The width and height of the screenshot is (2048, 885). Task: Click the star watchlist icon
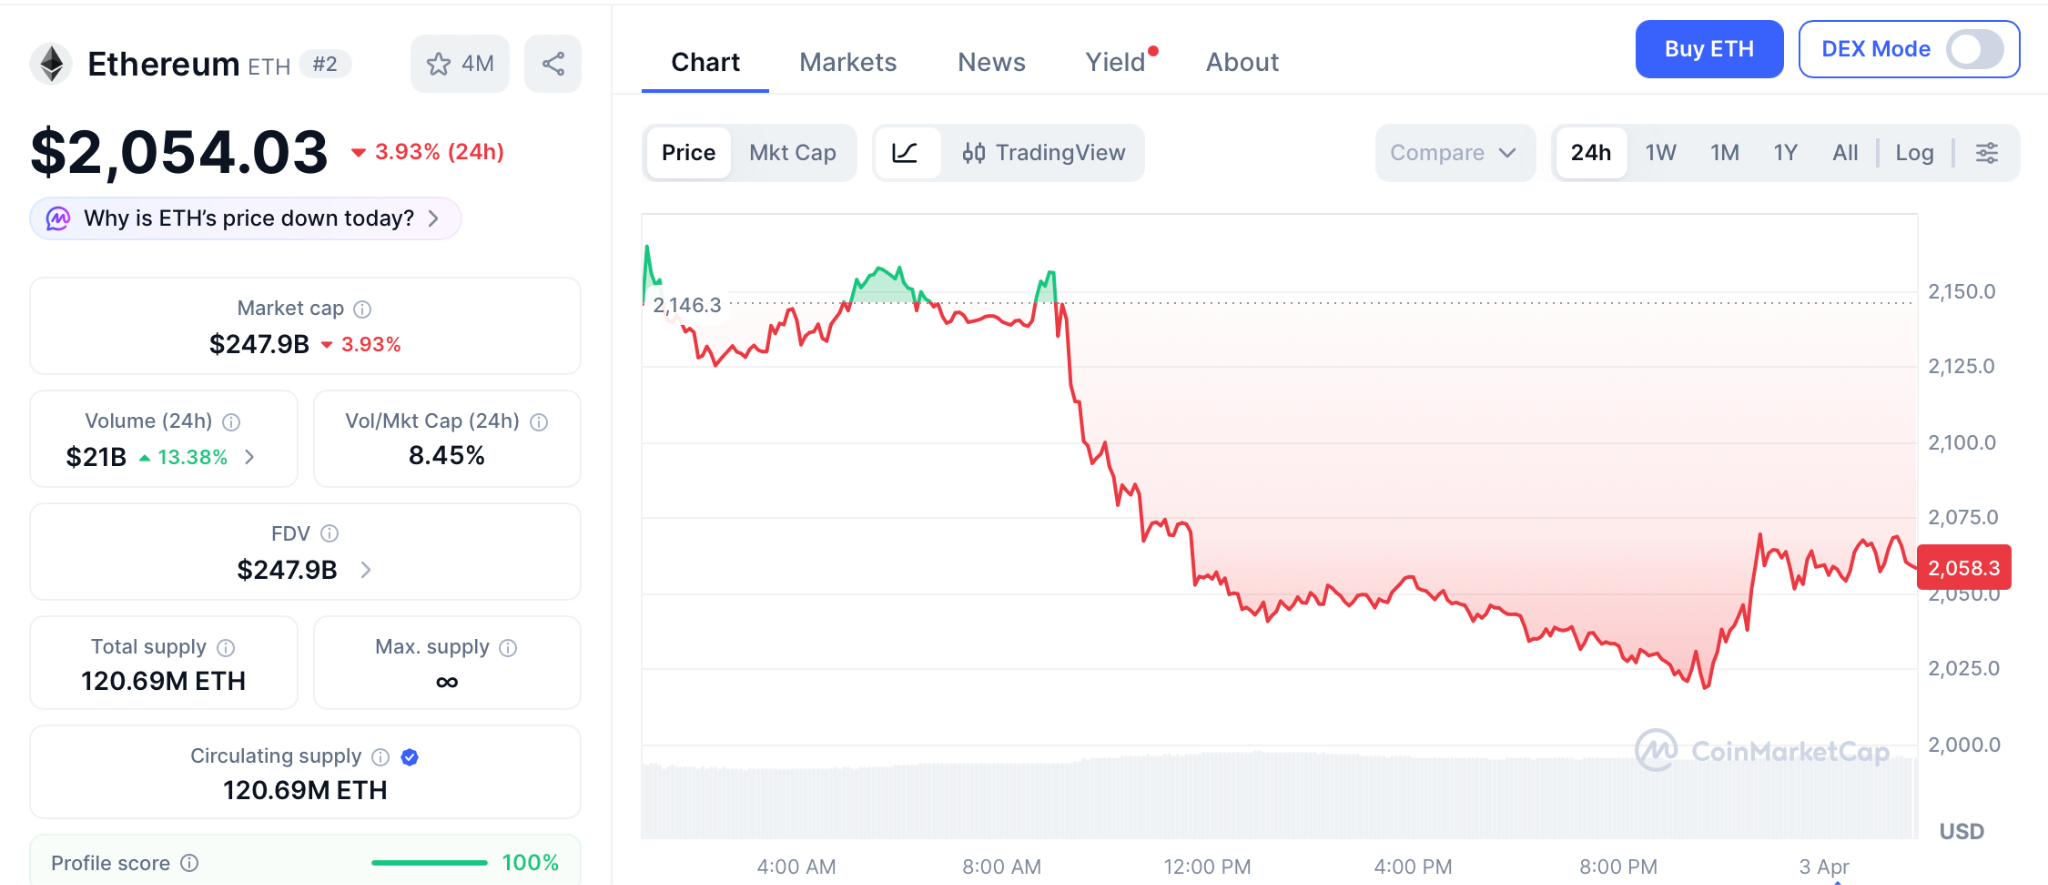(439, 64)
